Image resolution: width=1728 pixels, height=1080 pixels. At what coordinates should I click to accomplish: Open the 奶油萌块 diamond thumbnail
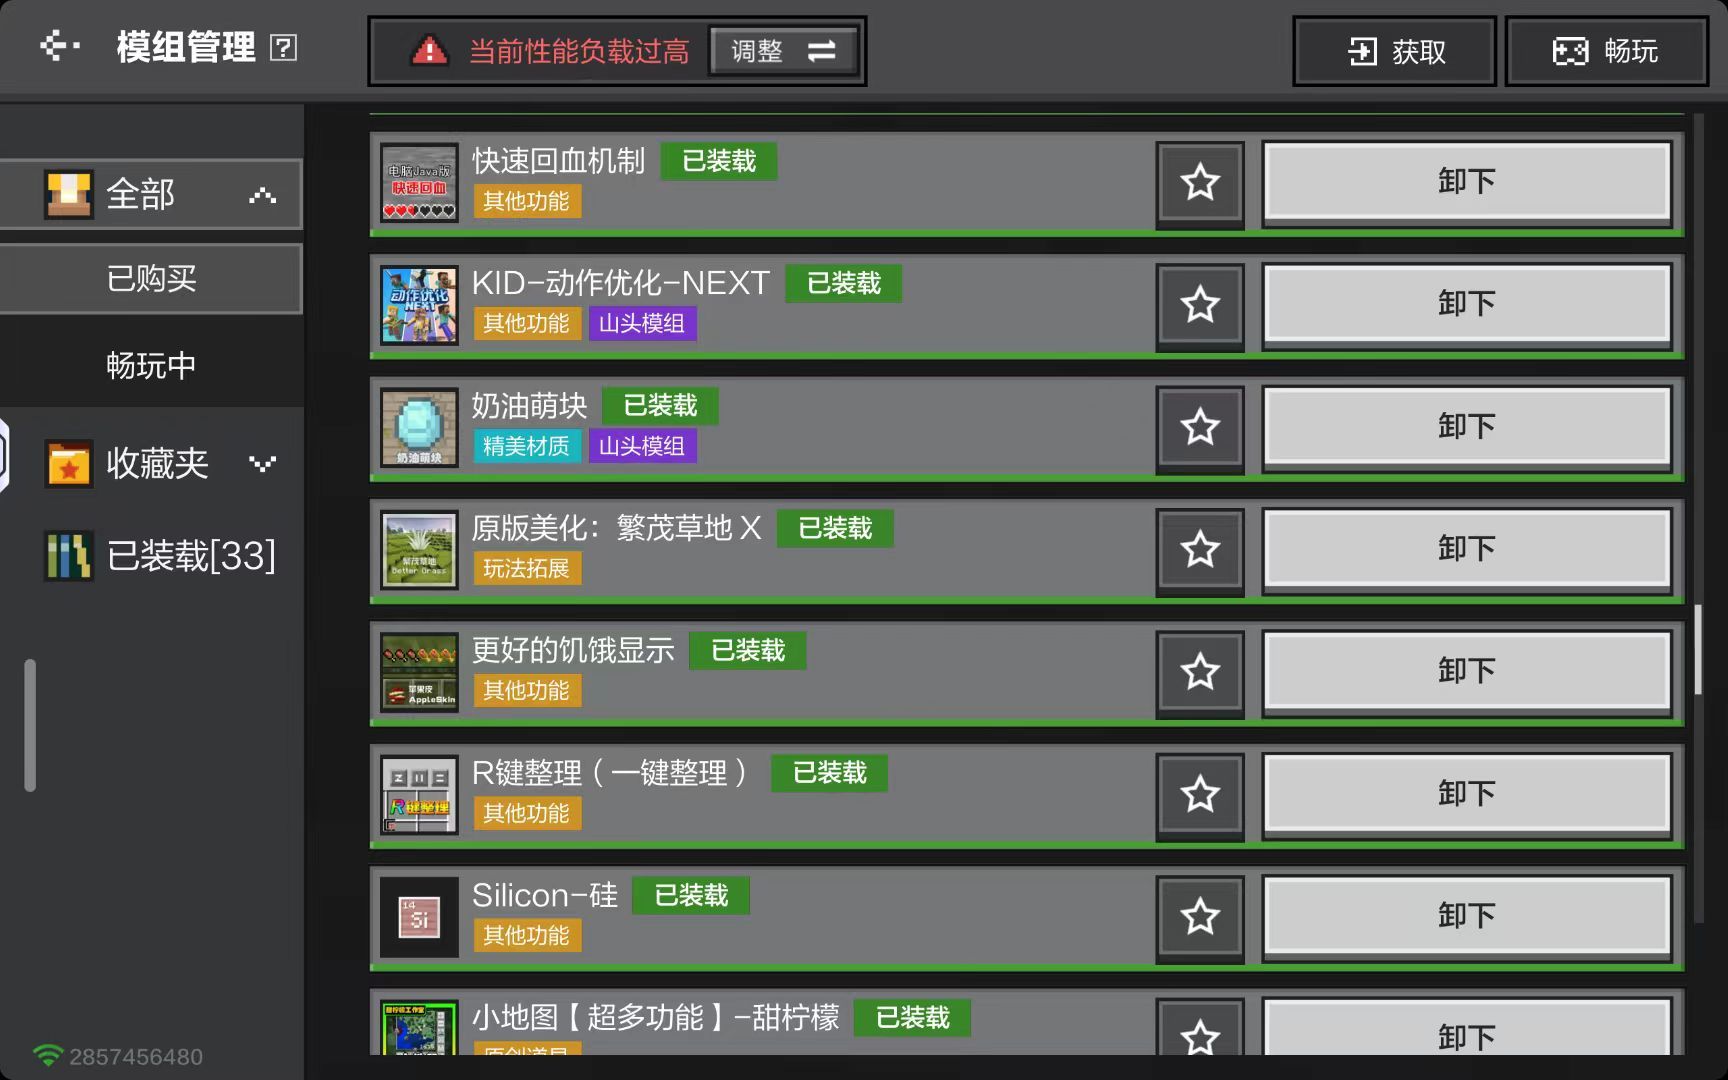click(419, 428)
